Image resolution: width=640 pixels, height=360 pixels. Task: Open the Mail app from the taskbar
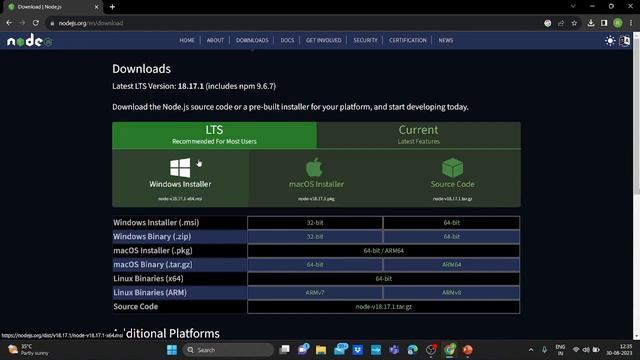click(x=340, y=349)
